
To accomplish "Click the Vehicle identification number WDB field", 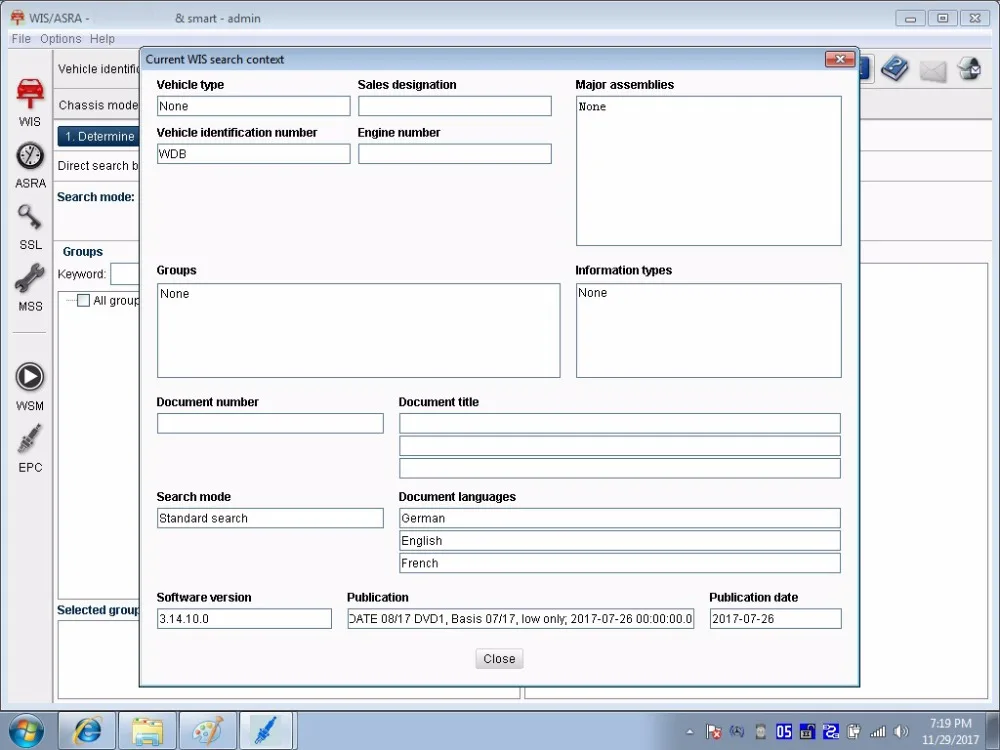I will point(254,154).
